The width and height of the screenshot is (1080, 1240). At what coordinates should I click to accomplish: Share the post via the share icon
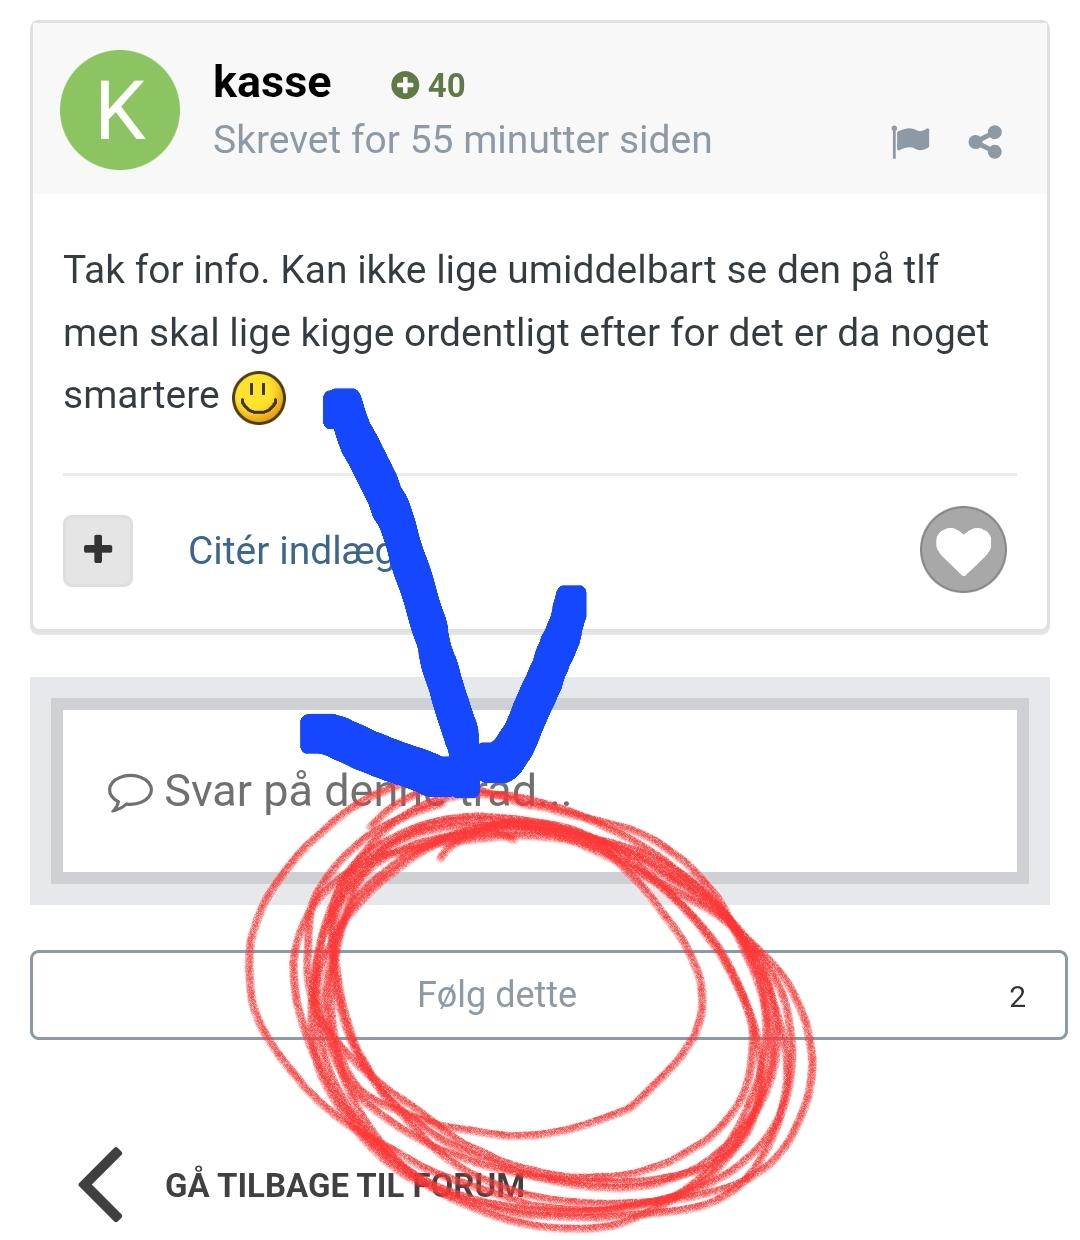point(985,142)
